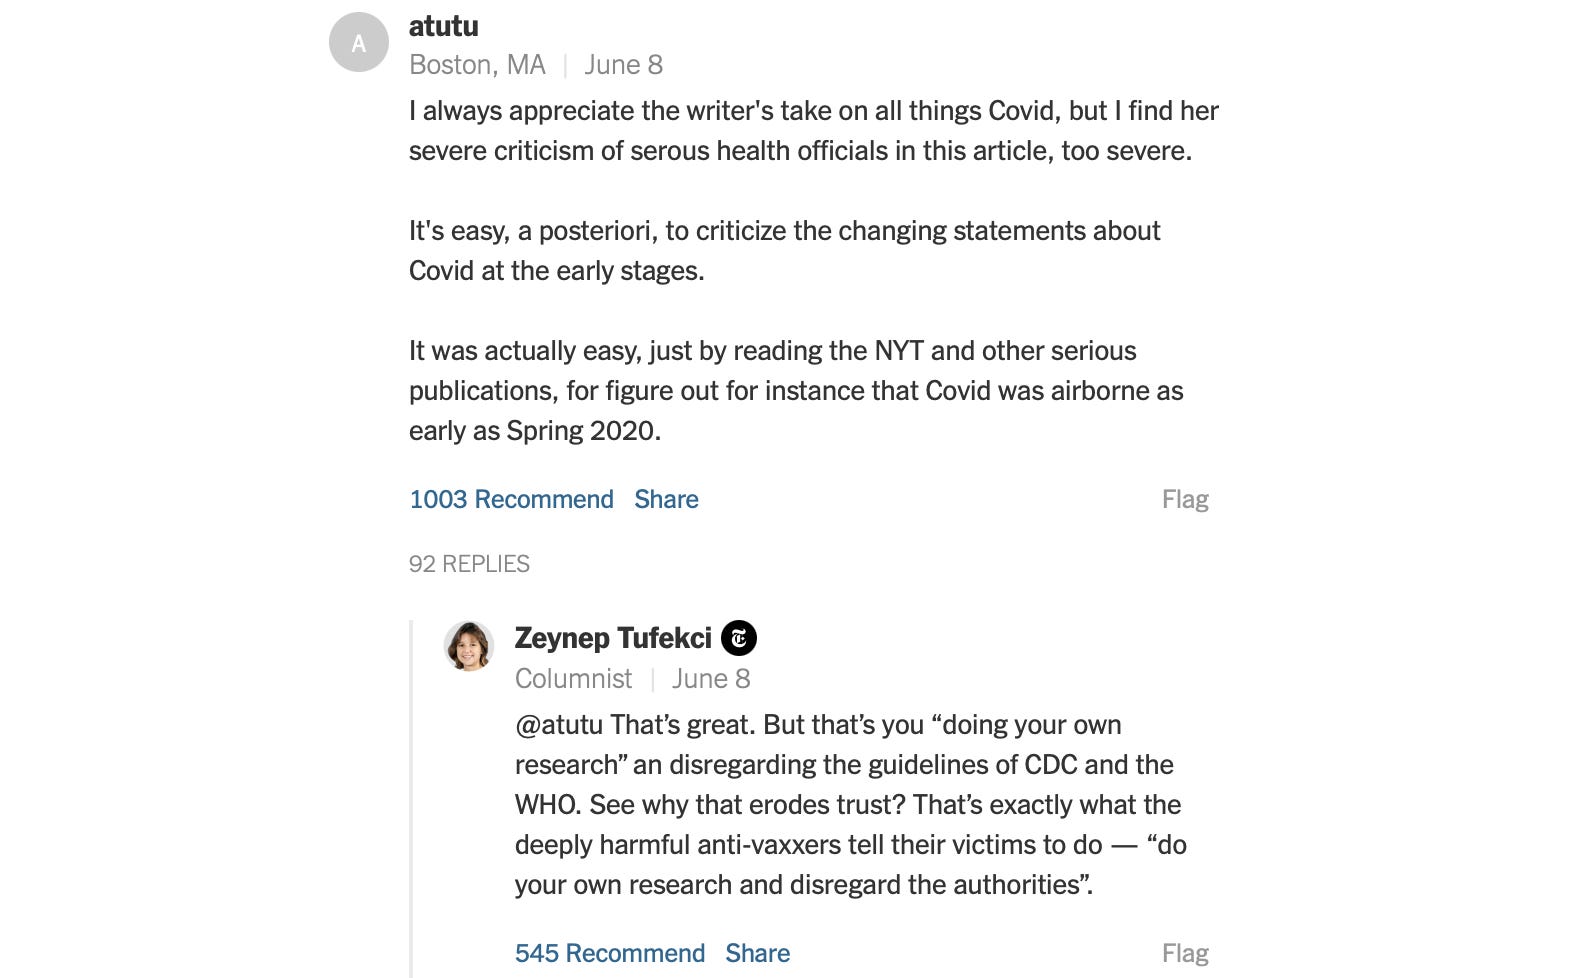Open Zeynep Tufekci's name link
1572x978 pixels.
[x=613, y=638]
